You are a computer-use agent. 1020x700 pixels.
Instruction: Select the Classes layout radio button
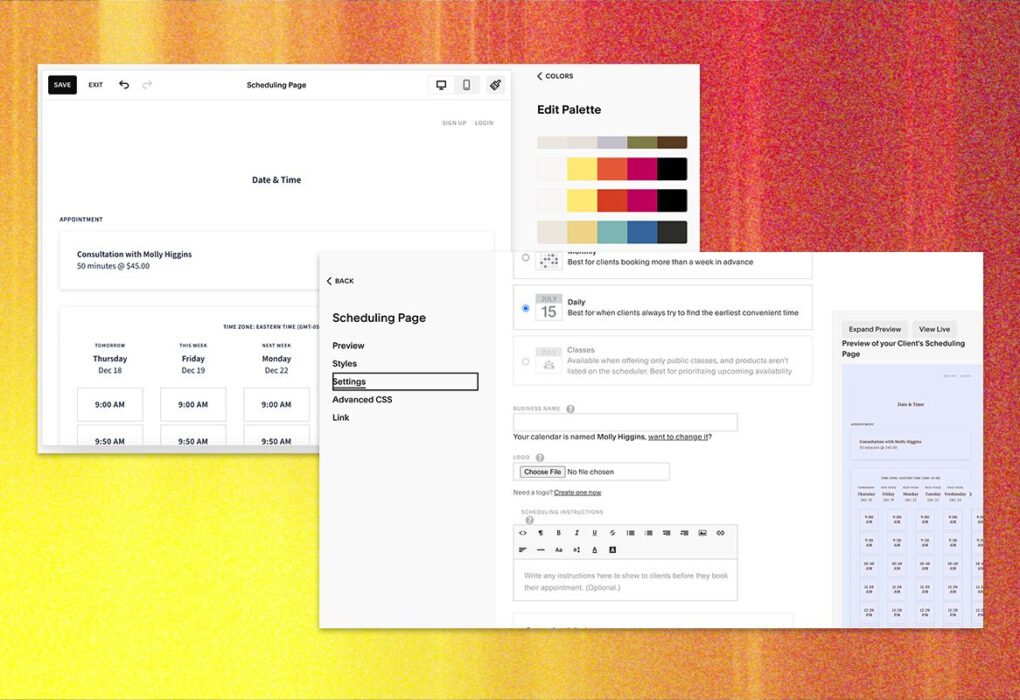tap(526, 361)
